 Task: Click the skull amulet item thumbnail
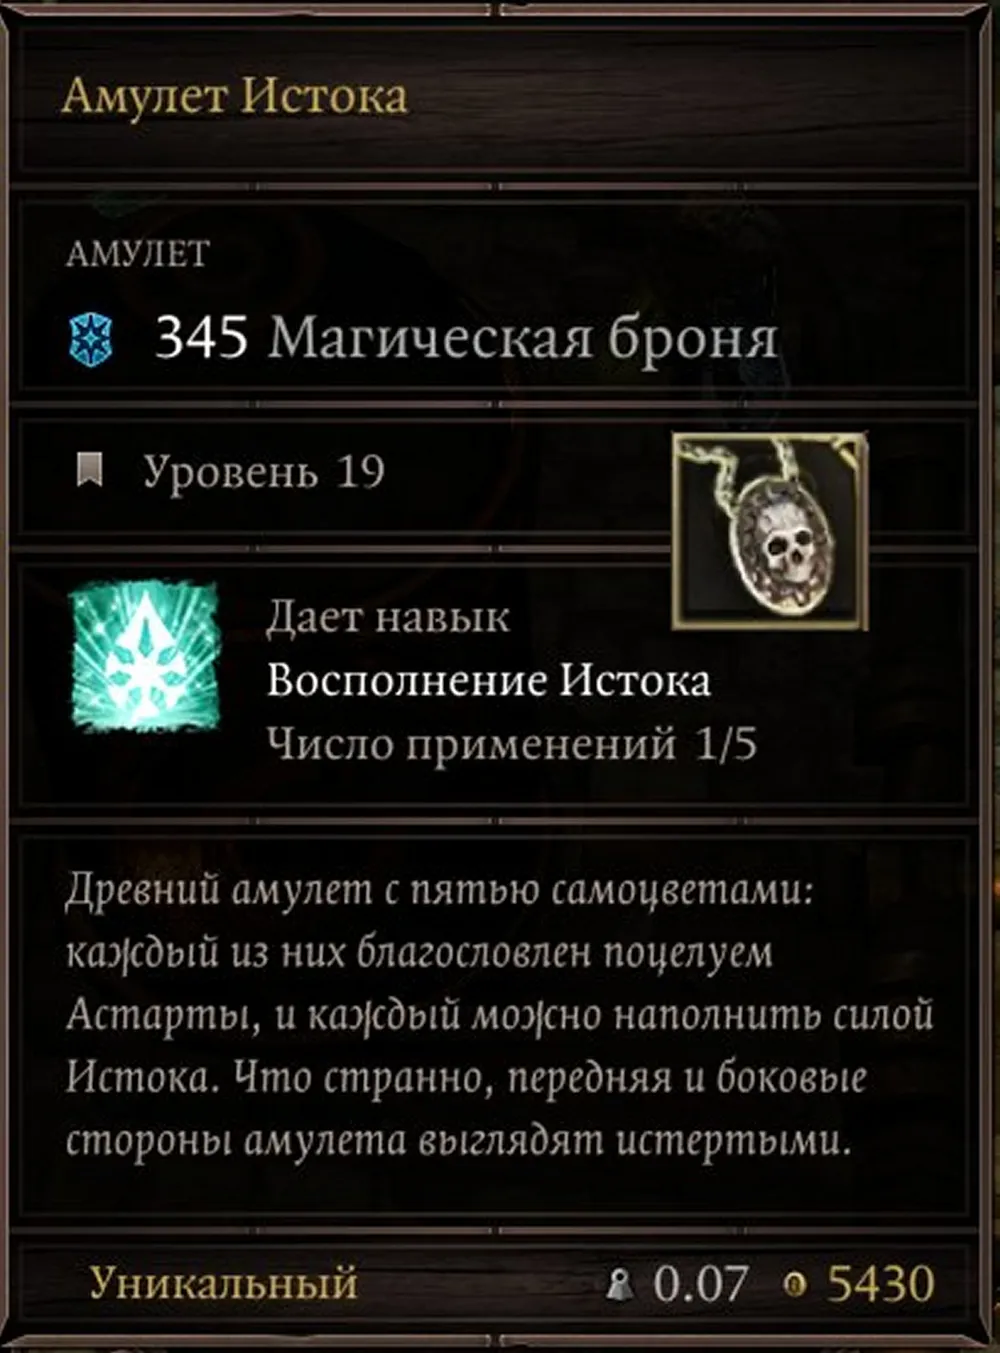tap(769, 531)
